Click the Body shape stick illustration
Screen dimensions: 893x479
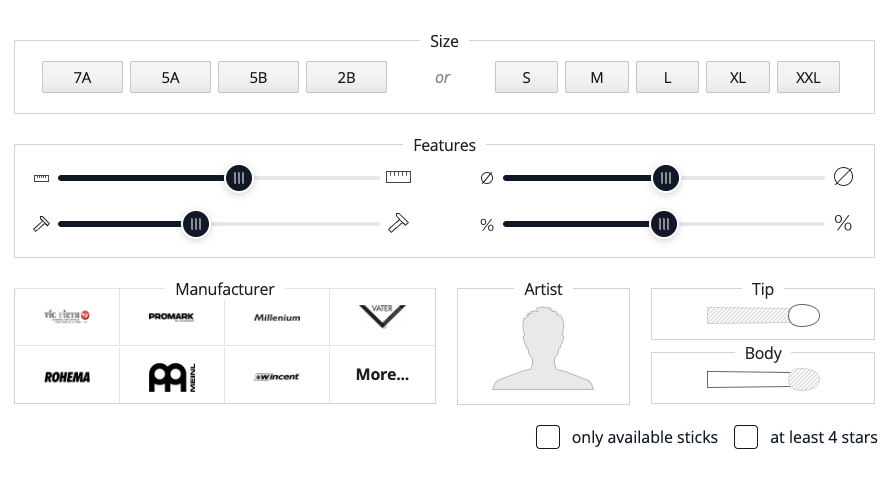pos(763,379)
